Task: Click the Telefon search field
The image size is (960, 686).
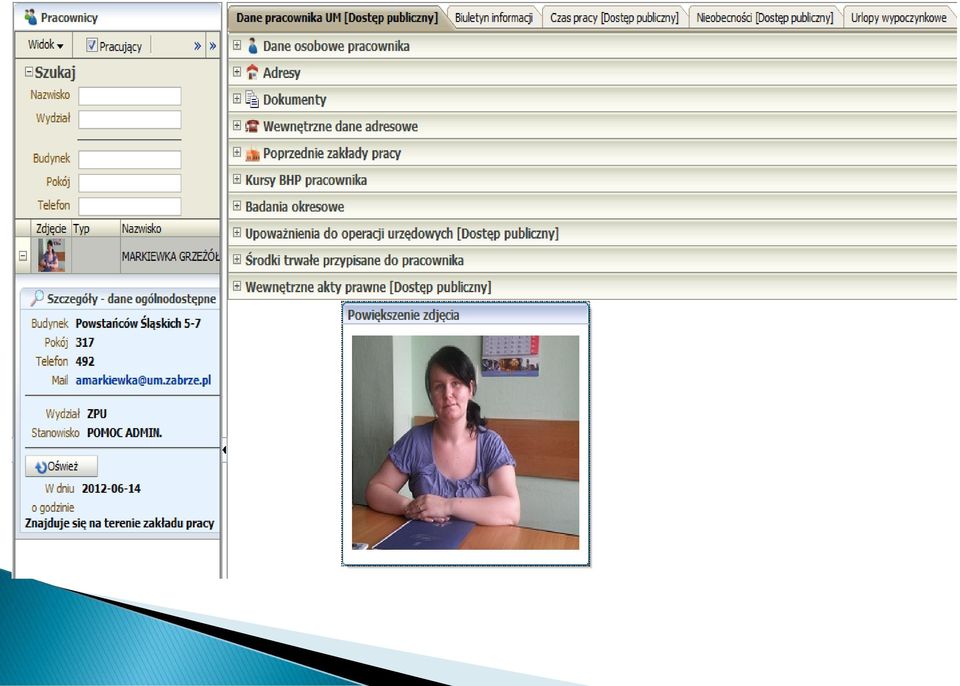Action: coord(130,206)
